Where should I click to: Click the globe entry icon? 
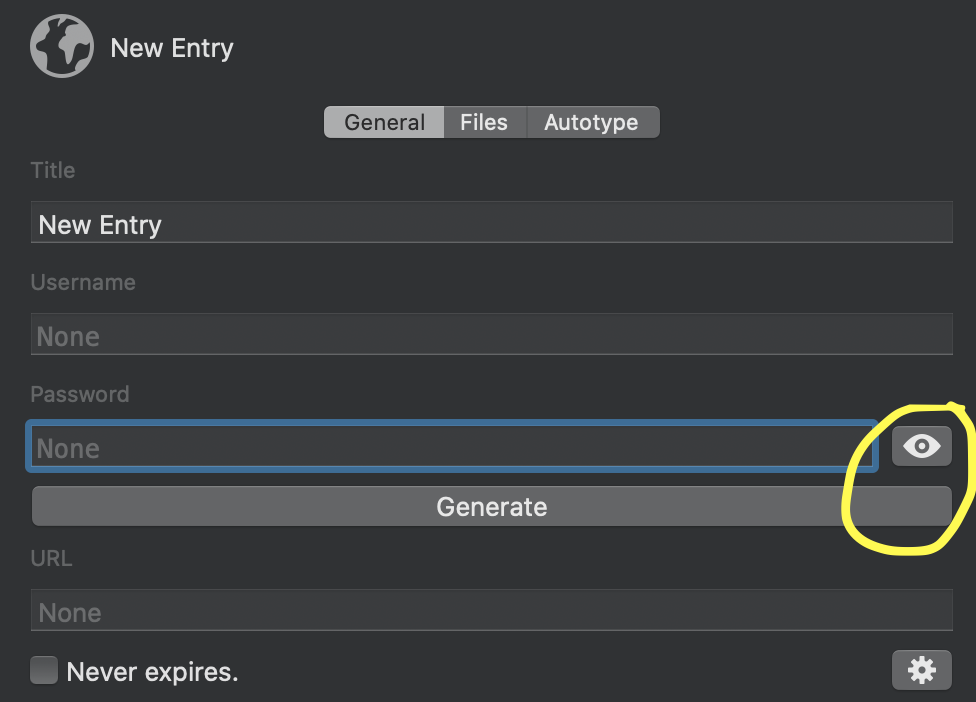(62, 46)
